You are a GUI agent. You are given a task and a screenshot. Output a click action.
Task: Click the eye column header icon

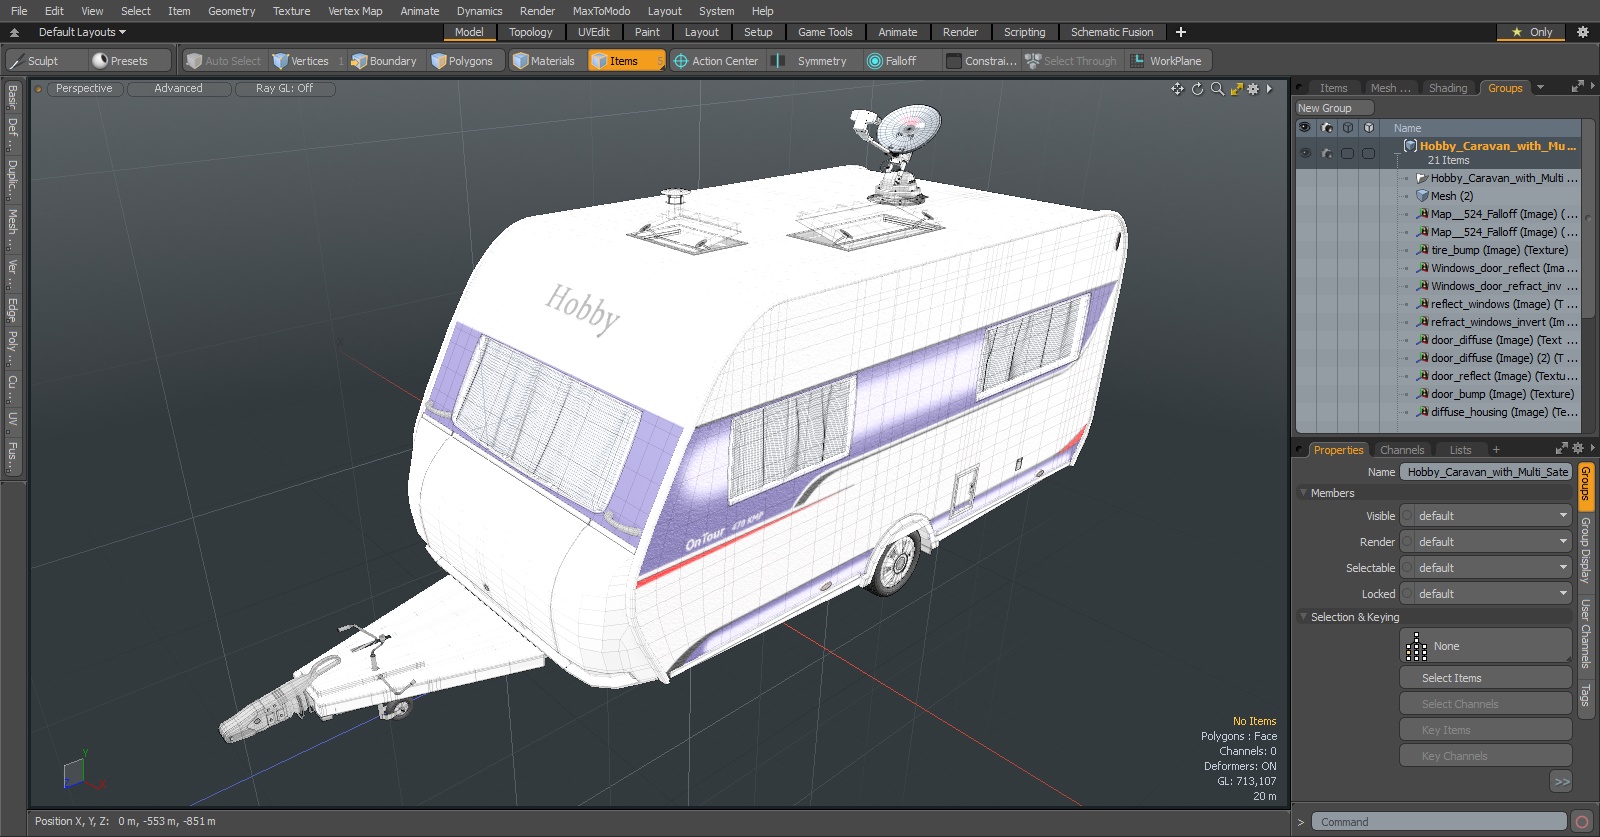1305,128
